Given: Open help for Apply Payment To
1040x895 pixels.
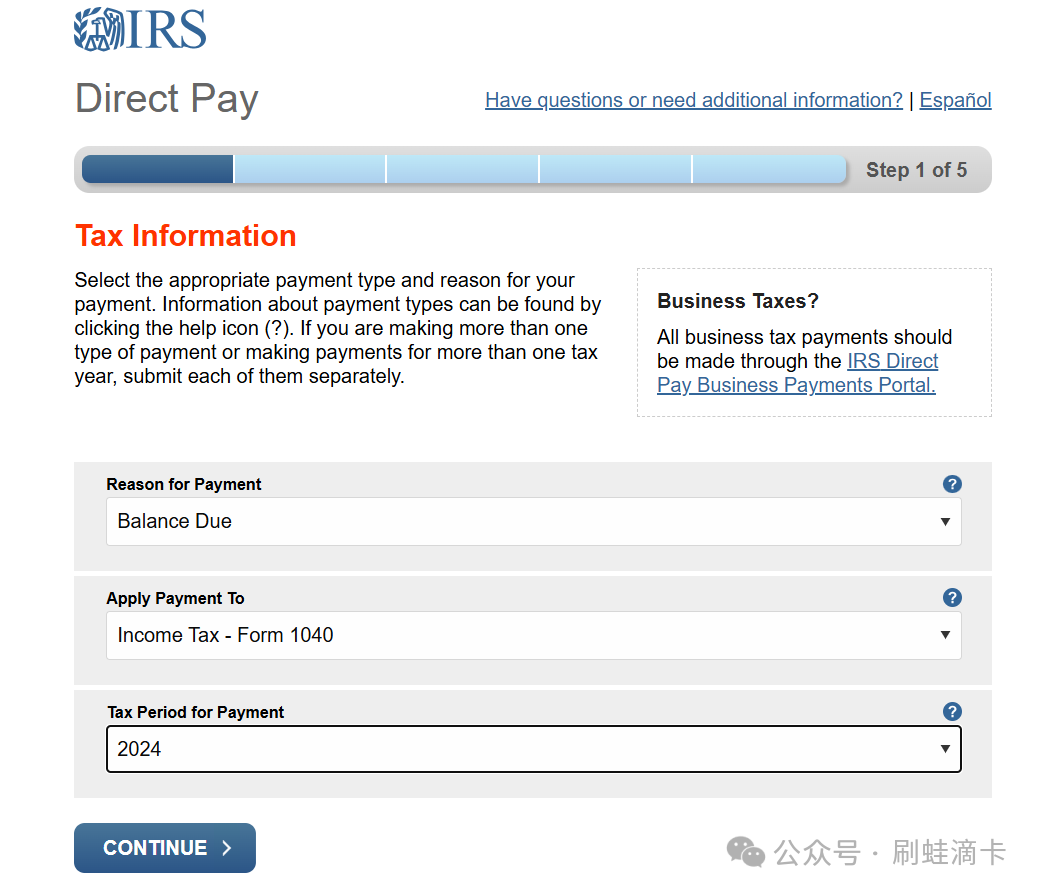Looking at the screenshot, I should point(952,598).
